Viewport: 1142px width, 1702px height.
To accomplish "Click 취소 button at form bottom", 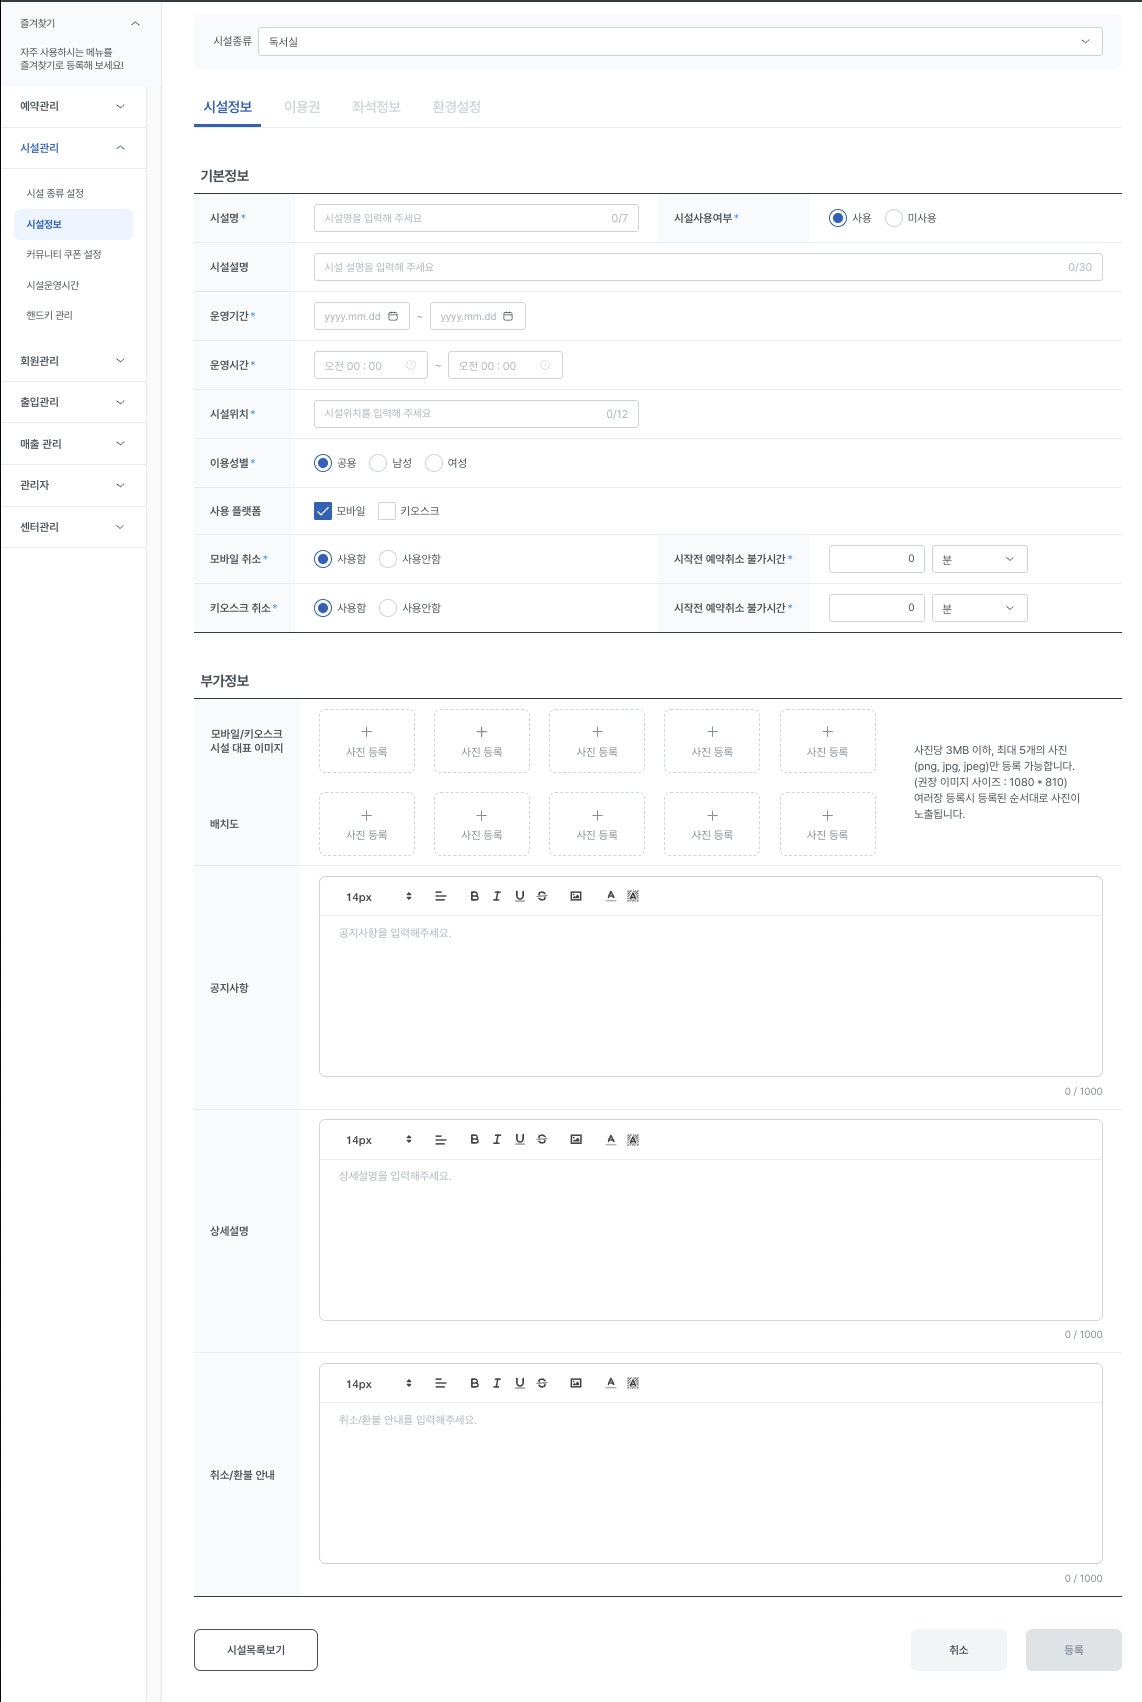I will (x=958, y=1650).
